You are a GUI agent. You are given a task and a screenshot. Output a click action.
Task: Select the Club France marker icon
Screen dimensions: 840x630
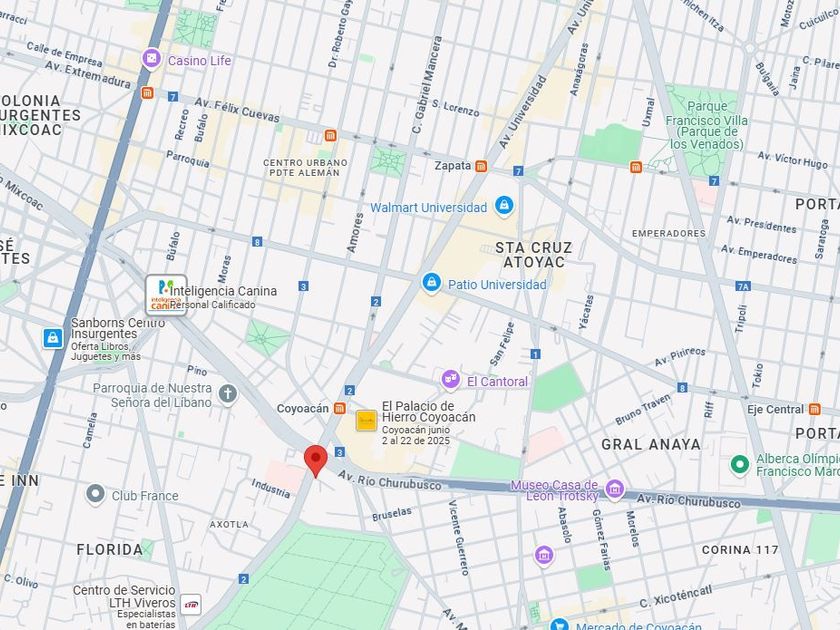(x=95, y=494)
